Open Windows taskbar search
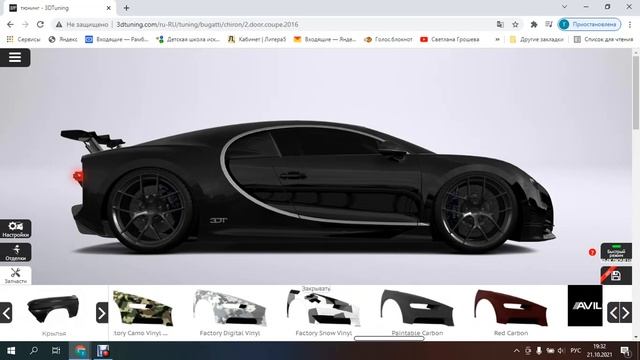This screenshot has height=360, width=640. (x=34, y=351)
